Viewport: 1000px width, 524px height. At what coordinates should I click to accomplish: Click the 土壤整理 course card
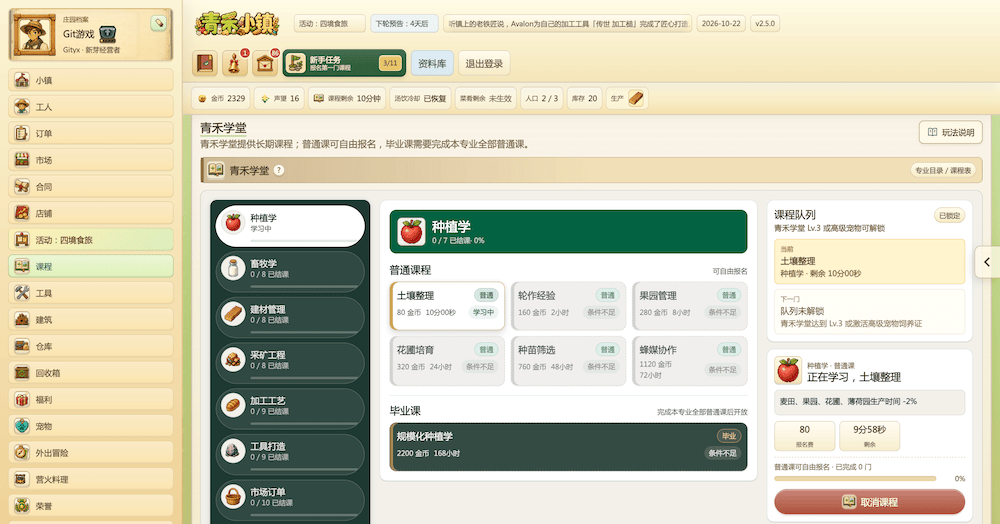pyautogui.click(x=447, y=306)
